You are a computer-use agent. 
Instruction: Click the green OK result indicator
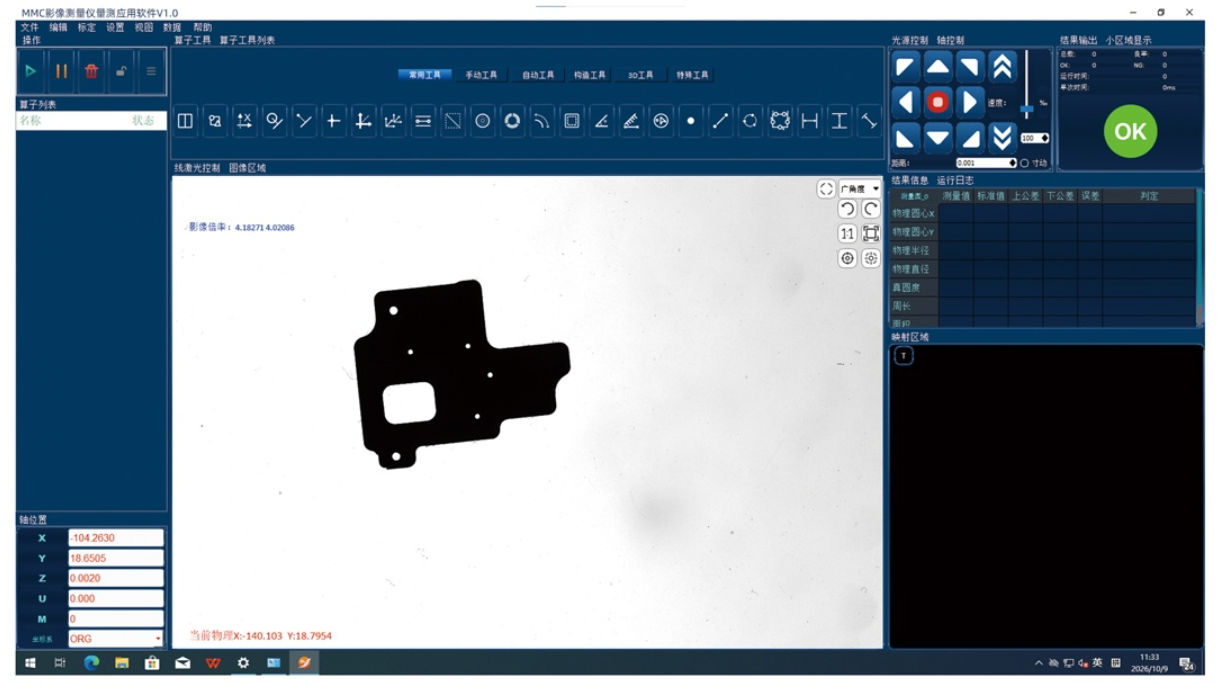1130,132
